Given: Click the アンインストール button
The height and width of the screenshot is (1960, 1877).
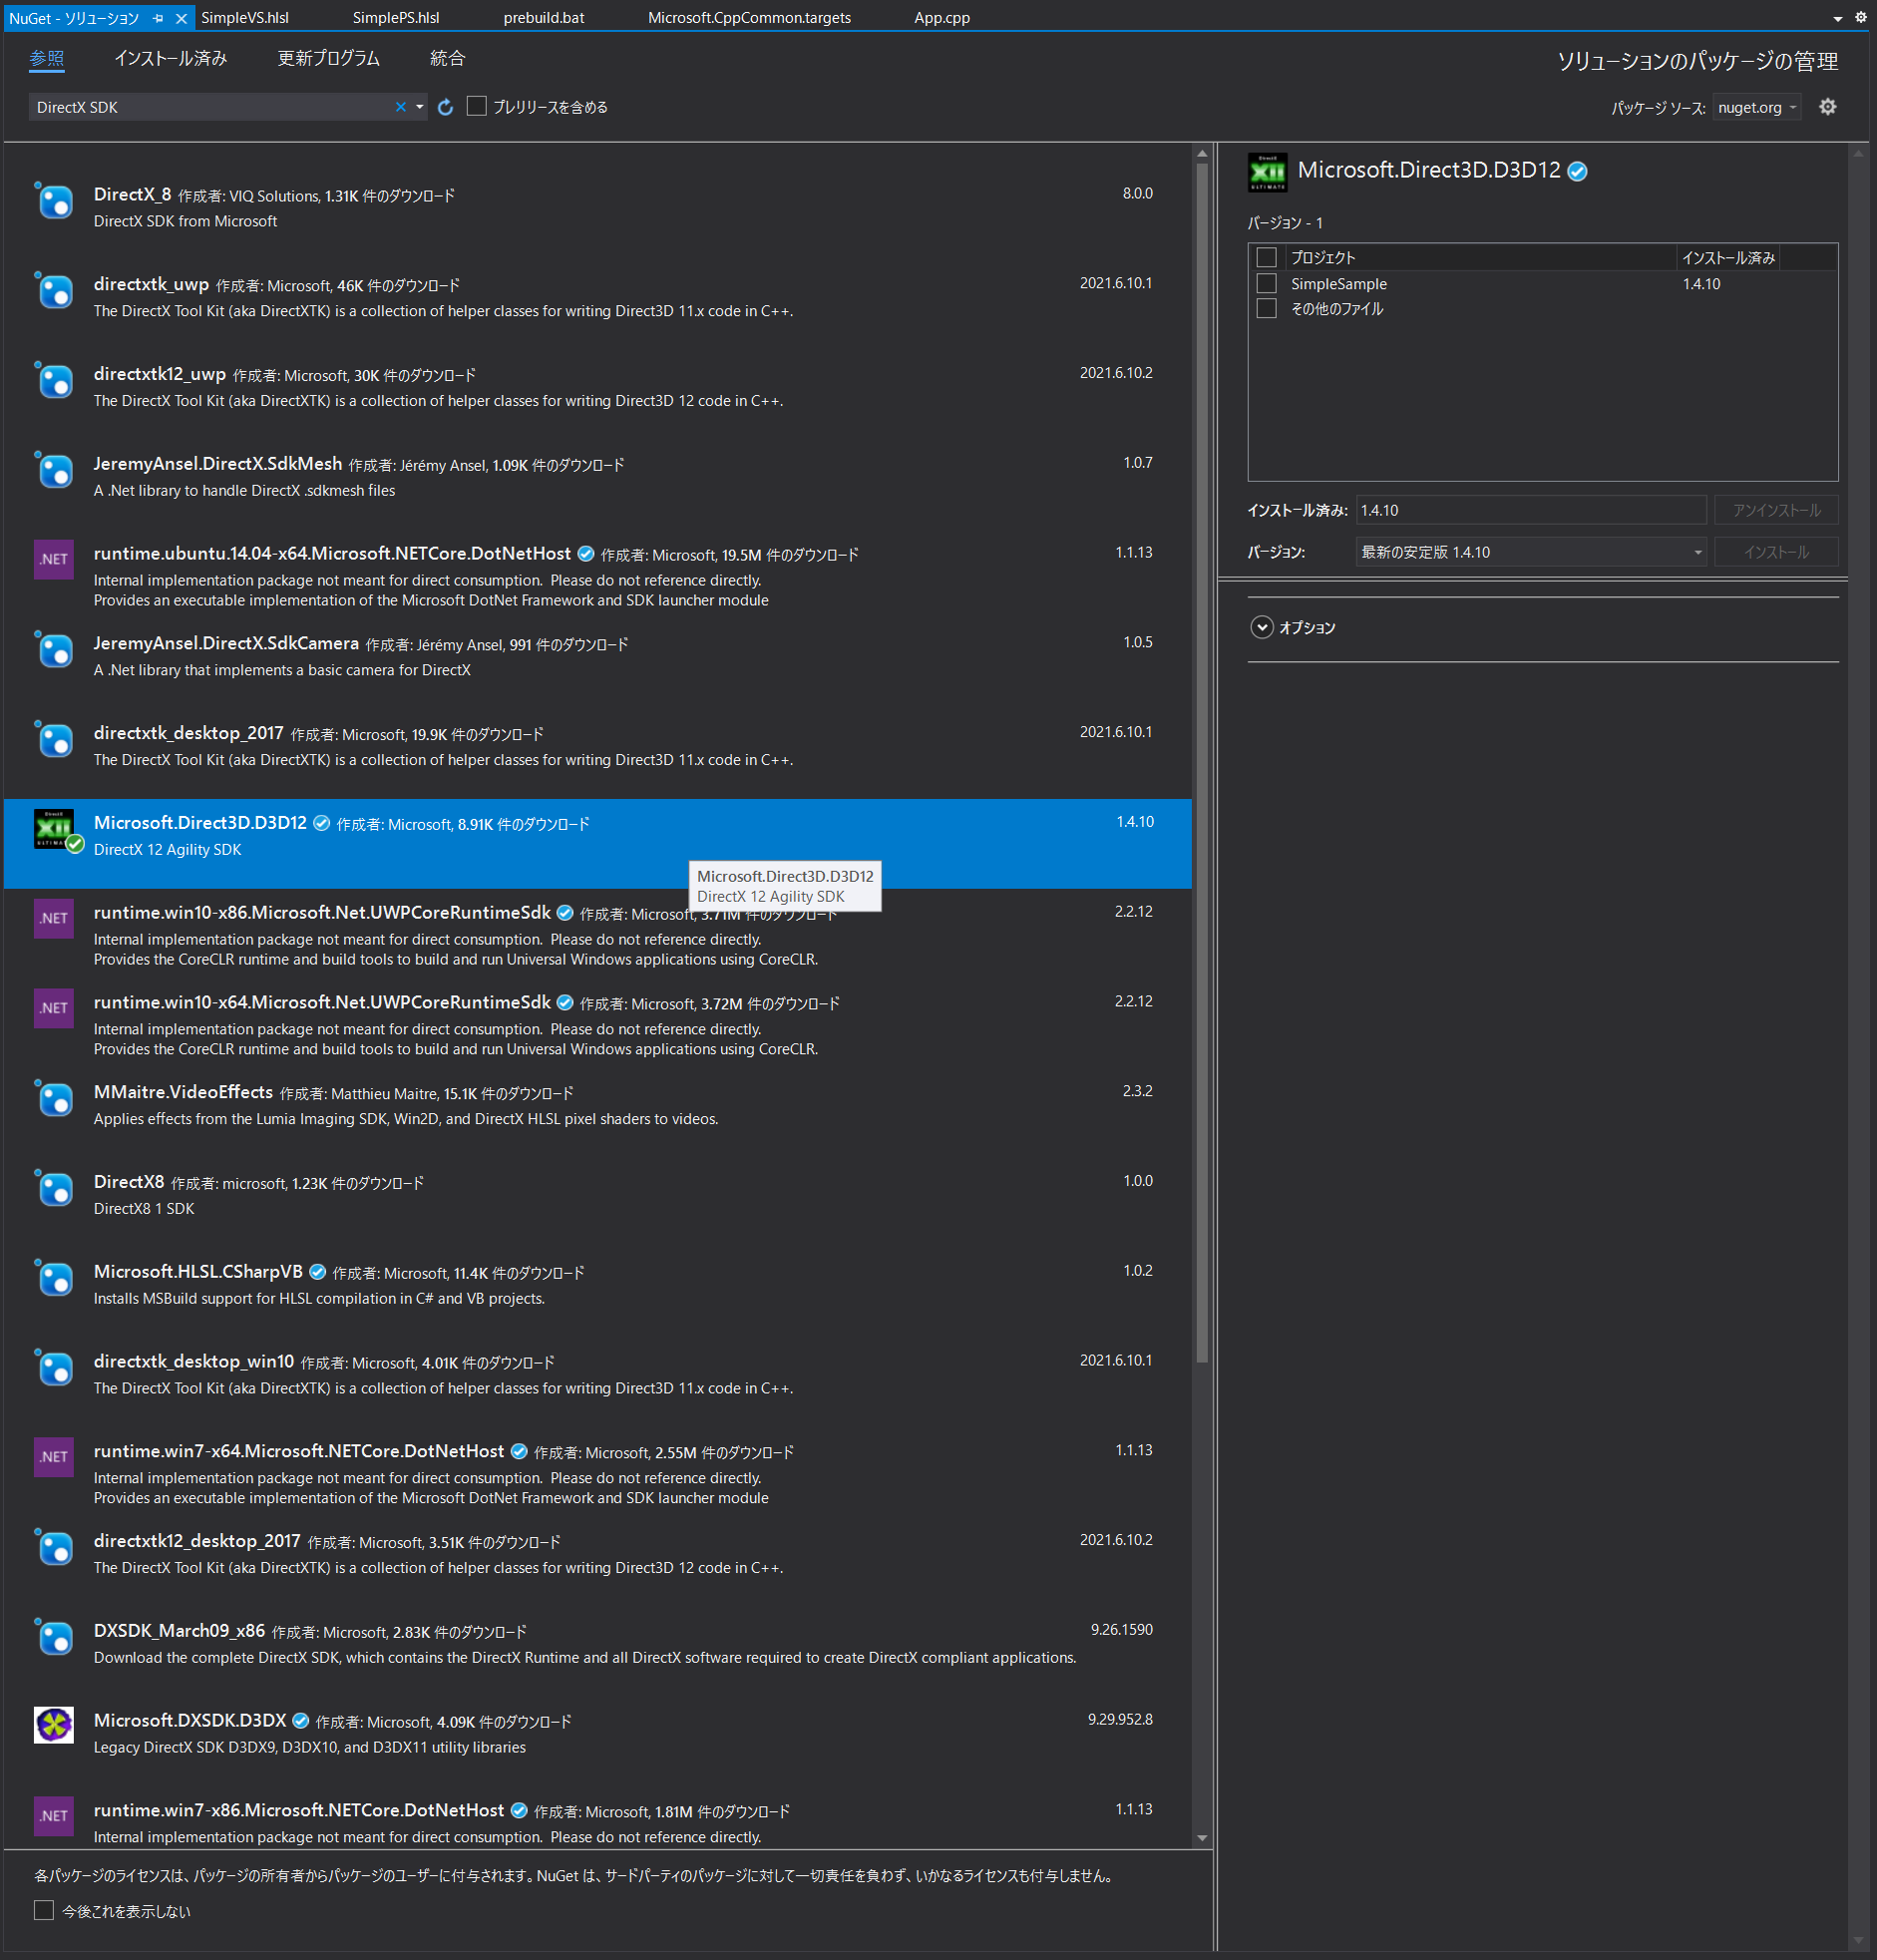Looking at the screenshot, I should (1776, 510).
